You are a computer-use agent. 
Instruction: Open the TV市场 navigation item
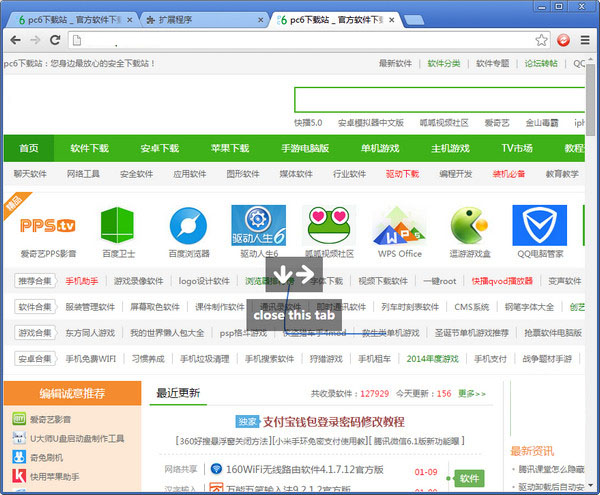point(517,148)
